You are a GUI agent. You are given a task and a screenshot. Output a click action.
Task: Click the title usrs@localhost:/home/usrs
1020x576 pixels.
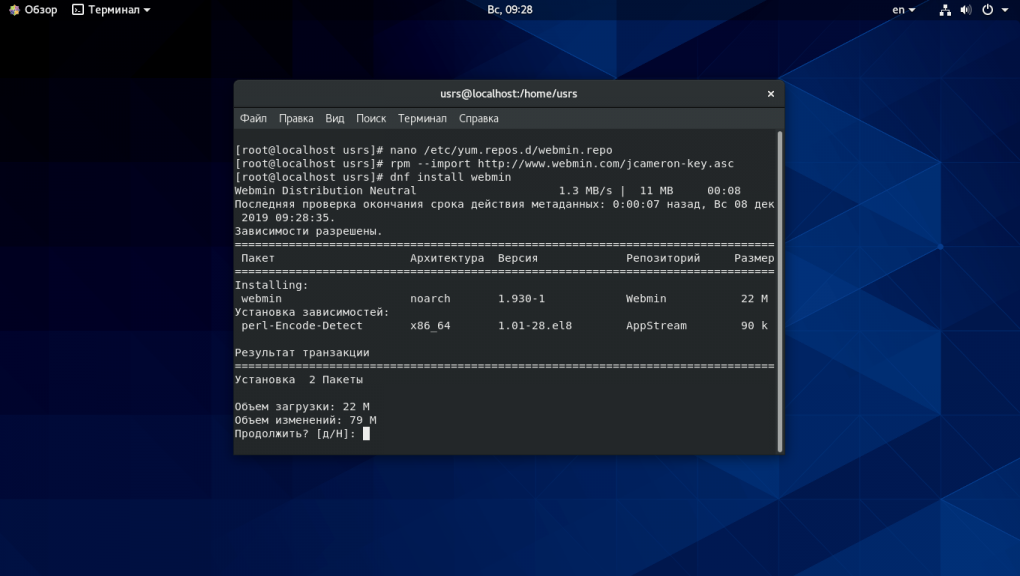click(509, 93)
